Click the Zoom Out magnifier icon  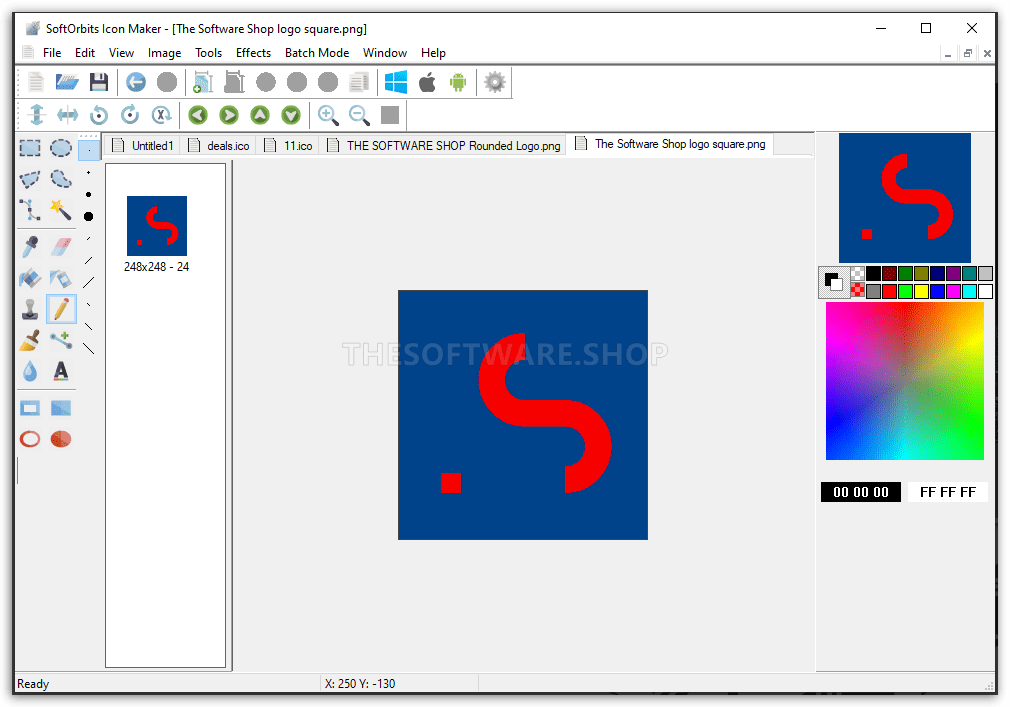(359, 115)
